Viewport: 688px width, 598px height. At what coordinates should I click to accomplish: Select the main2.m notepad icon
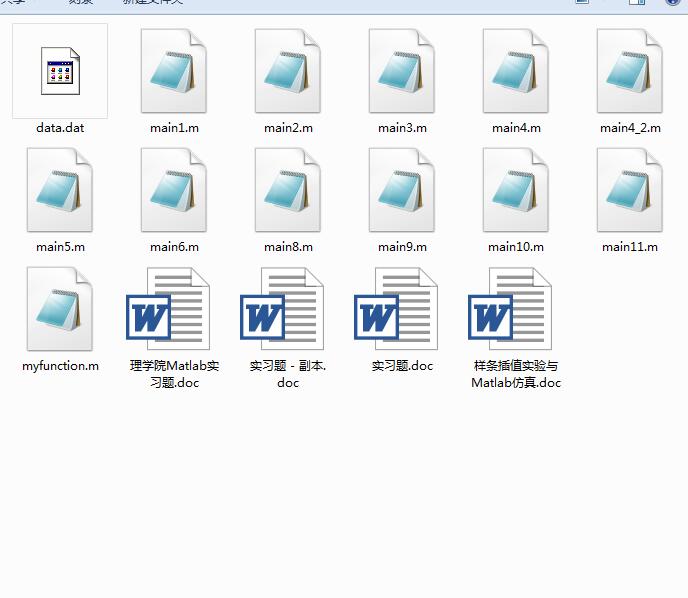(x=288, y=71)
